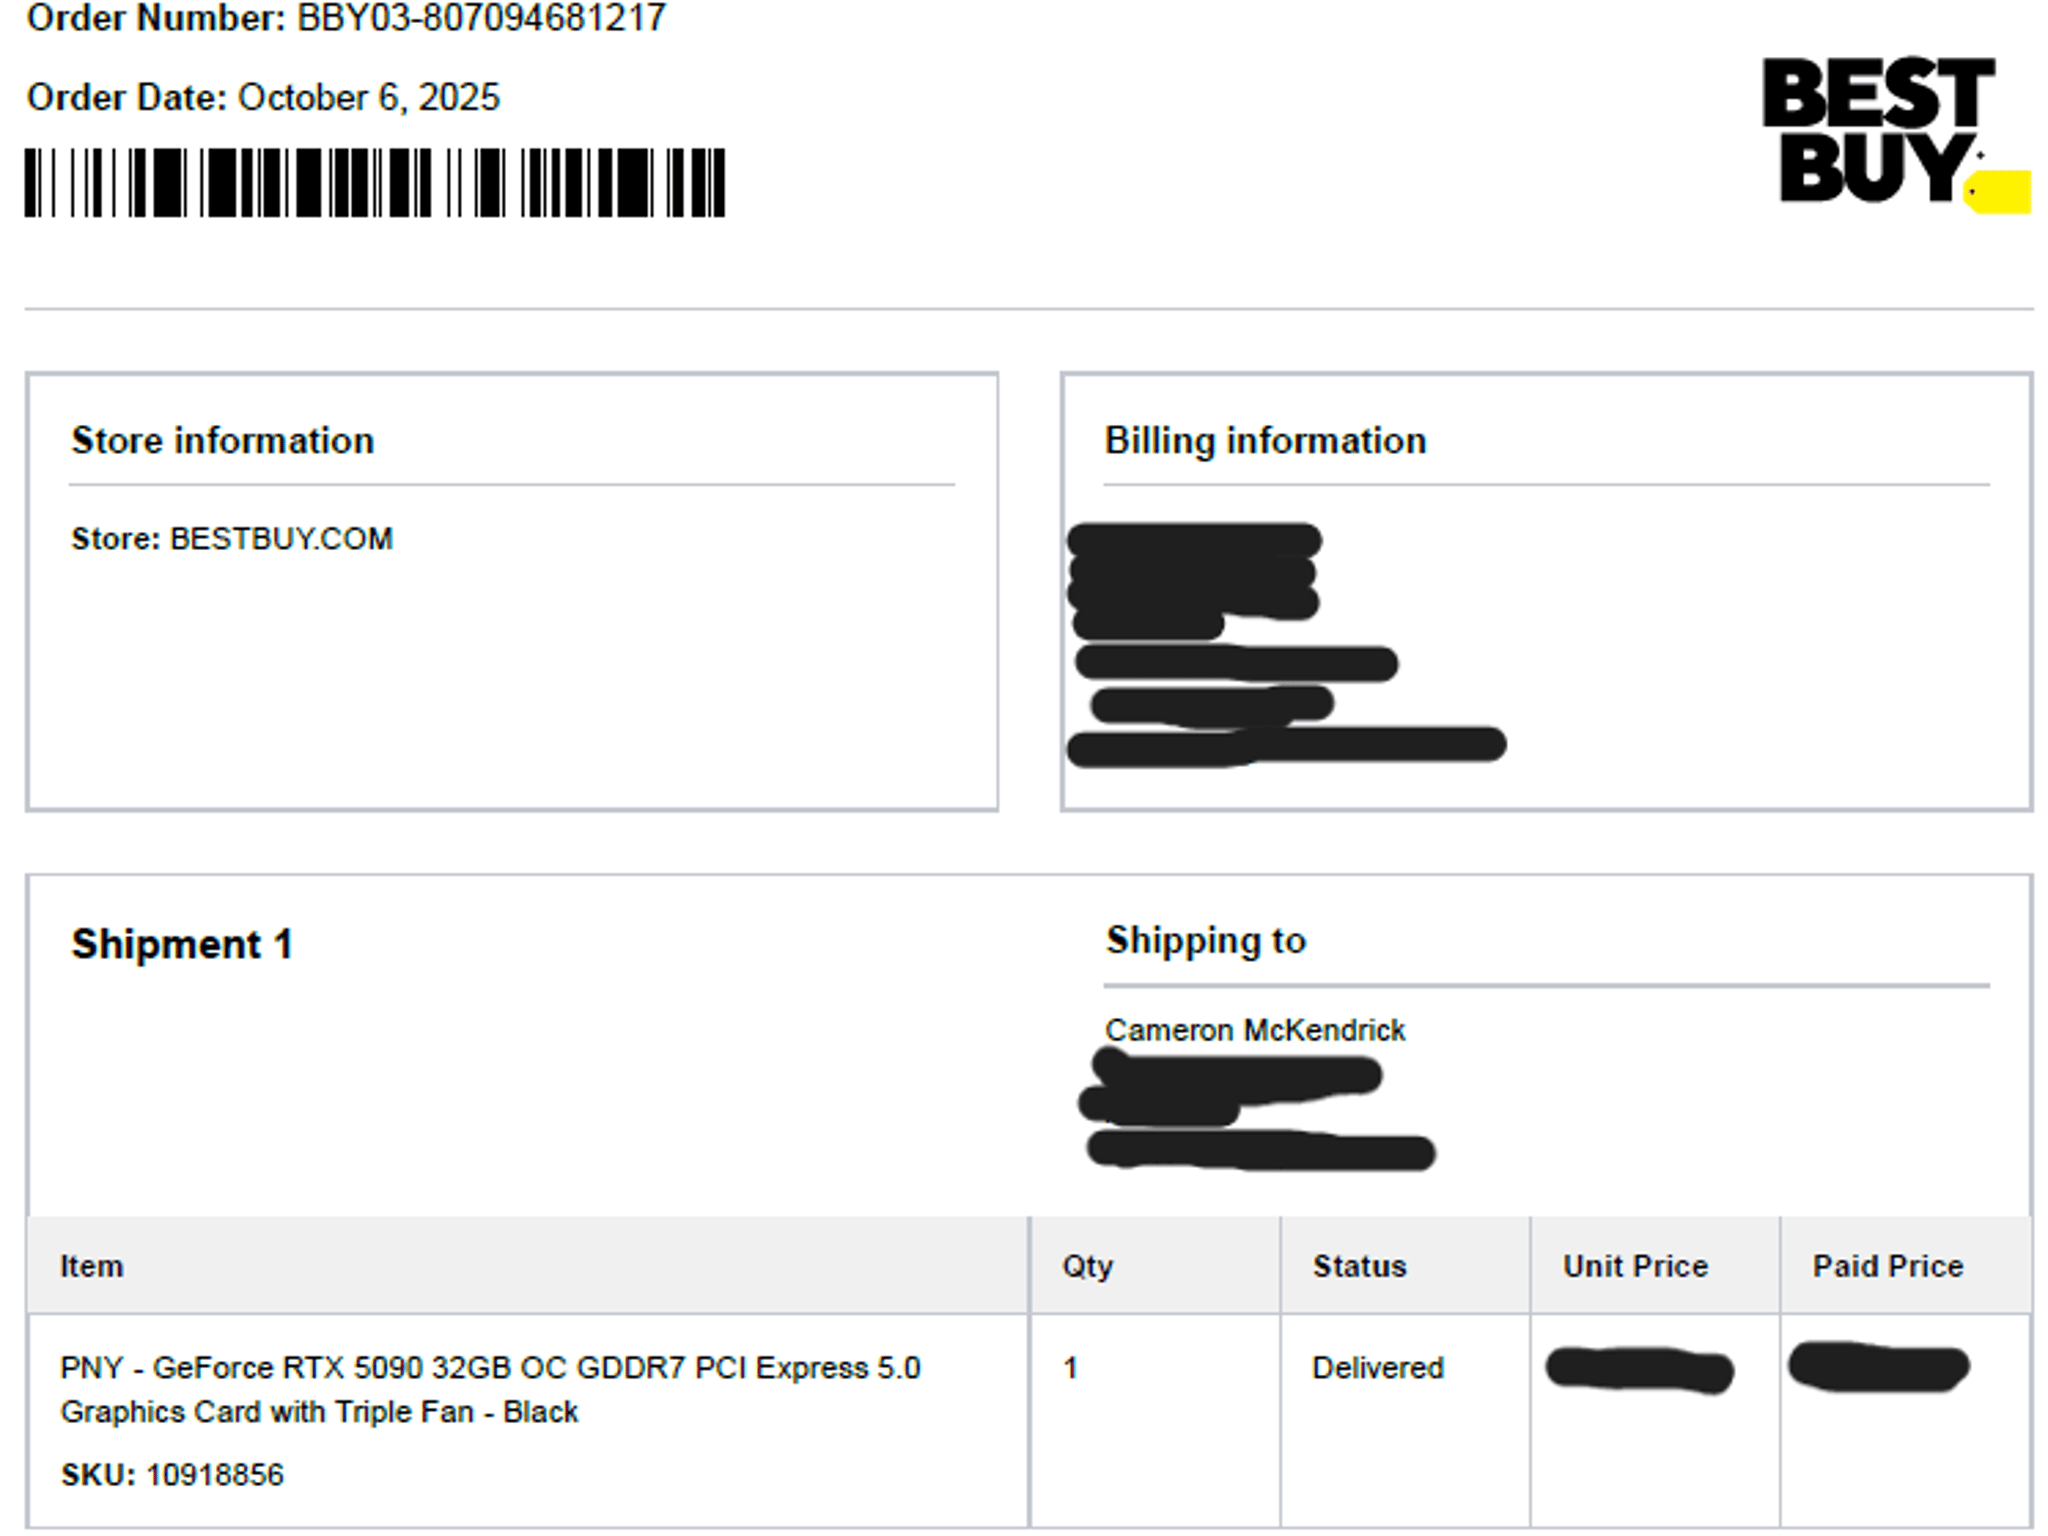Click the Store information heading

pos(223,440)
